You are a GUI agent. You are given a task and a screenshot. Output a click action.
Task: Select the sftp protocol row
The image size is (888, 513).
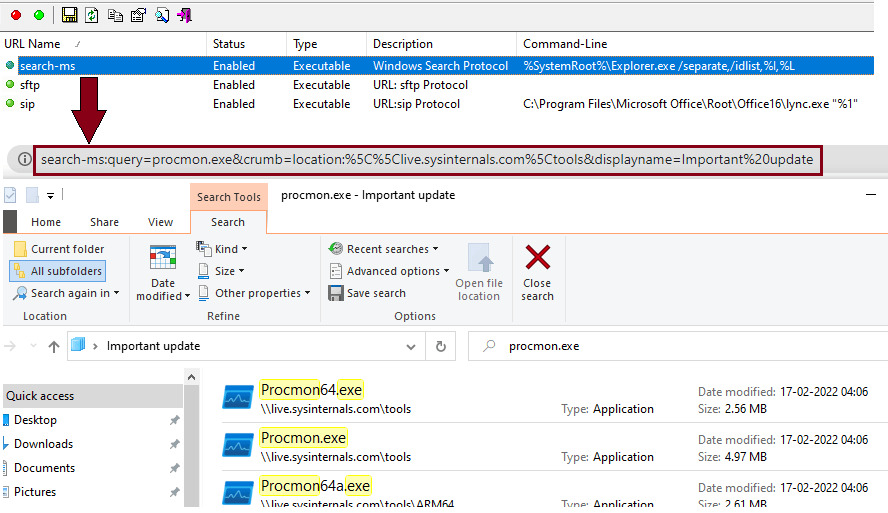pos(439,85)
